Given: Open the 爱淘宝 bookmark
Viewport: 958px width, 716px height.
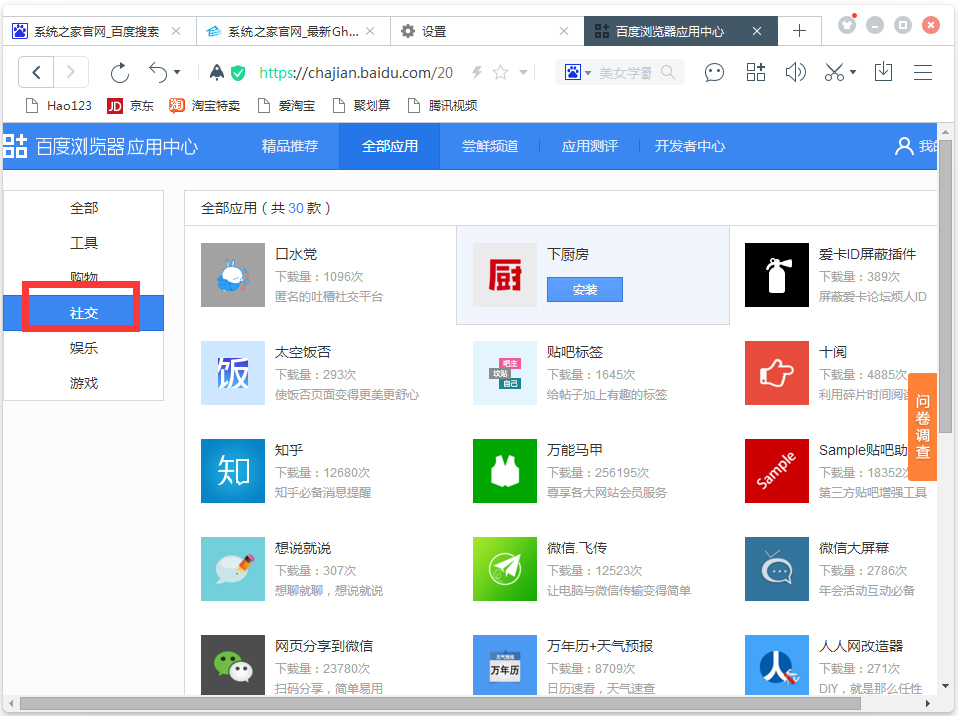Looking at the screenshot, I should (287, 106).
